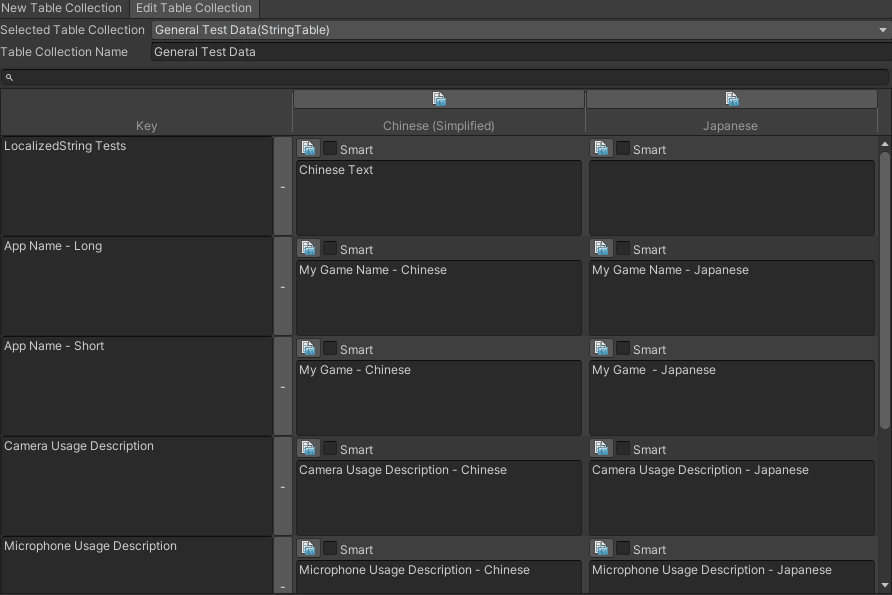Select the Edit Table Collection tab
The image size is (892, 595).
point(194,8)
